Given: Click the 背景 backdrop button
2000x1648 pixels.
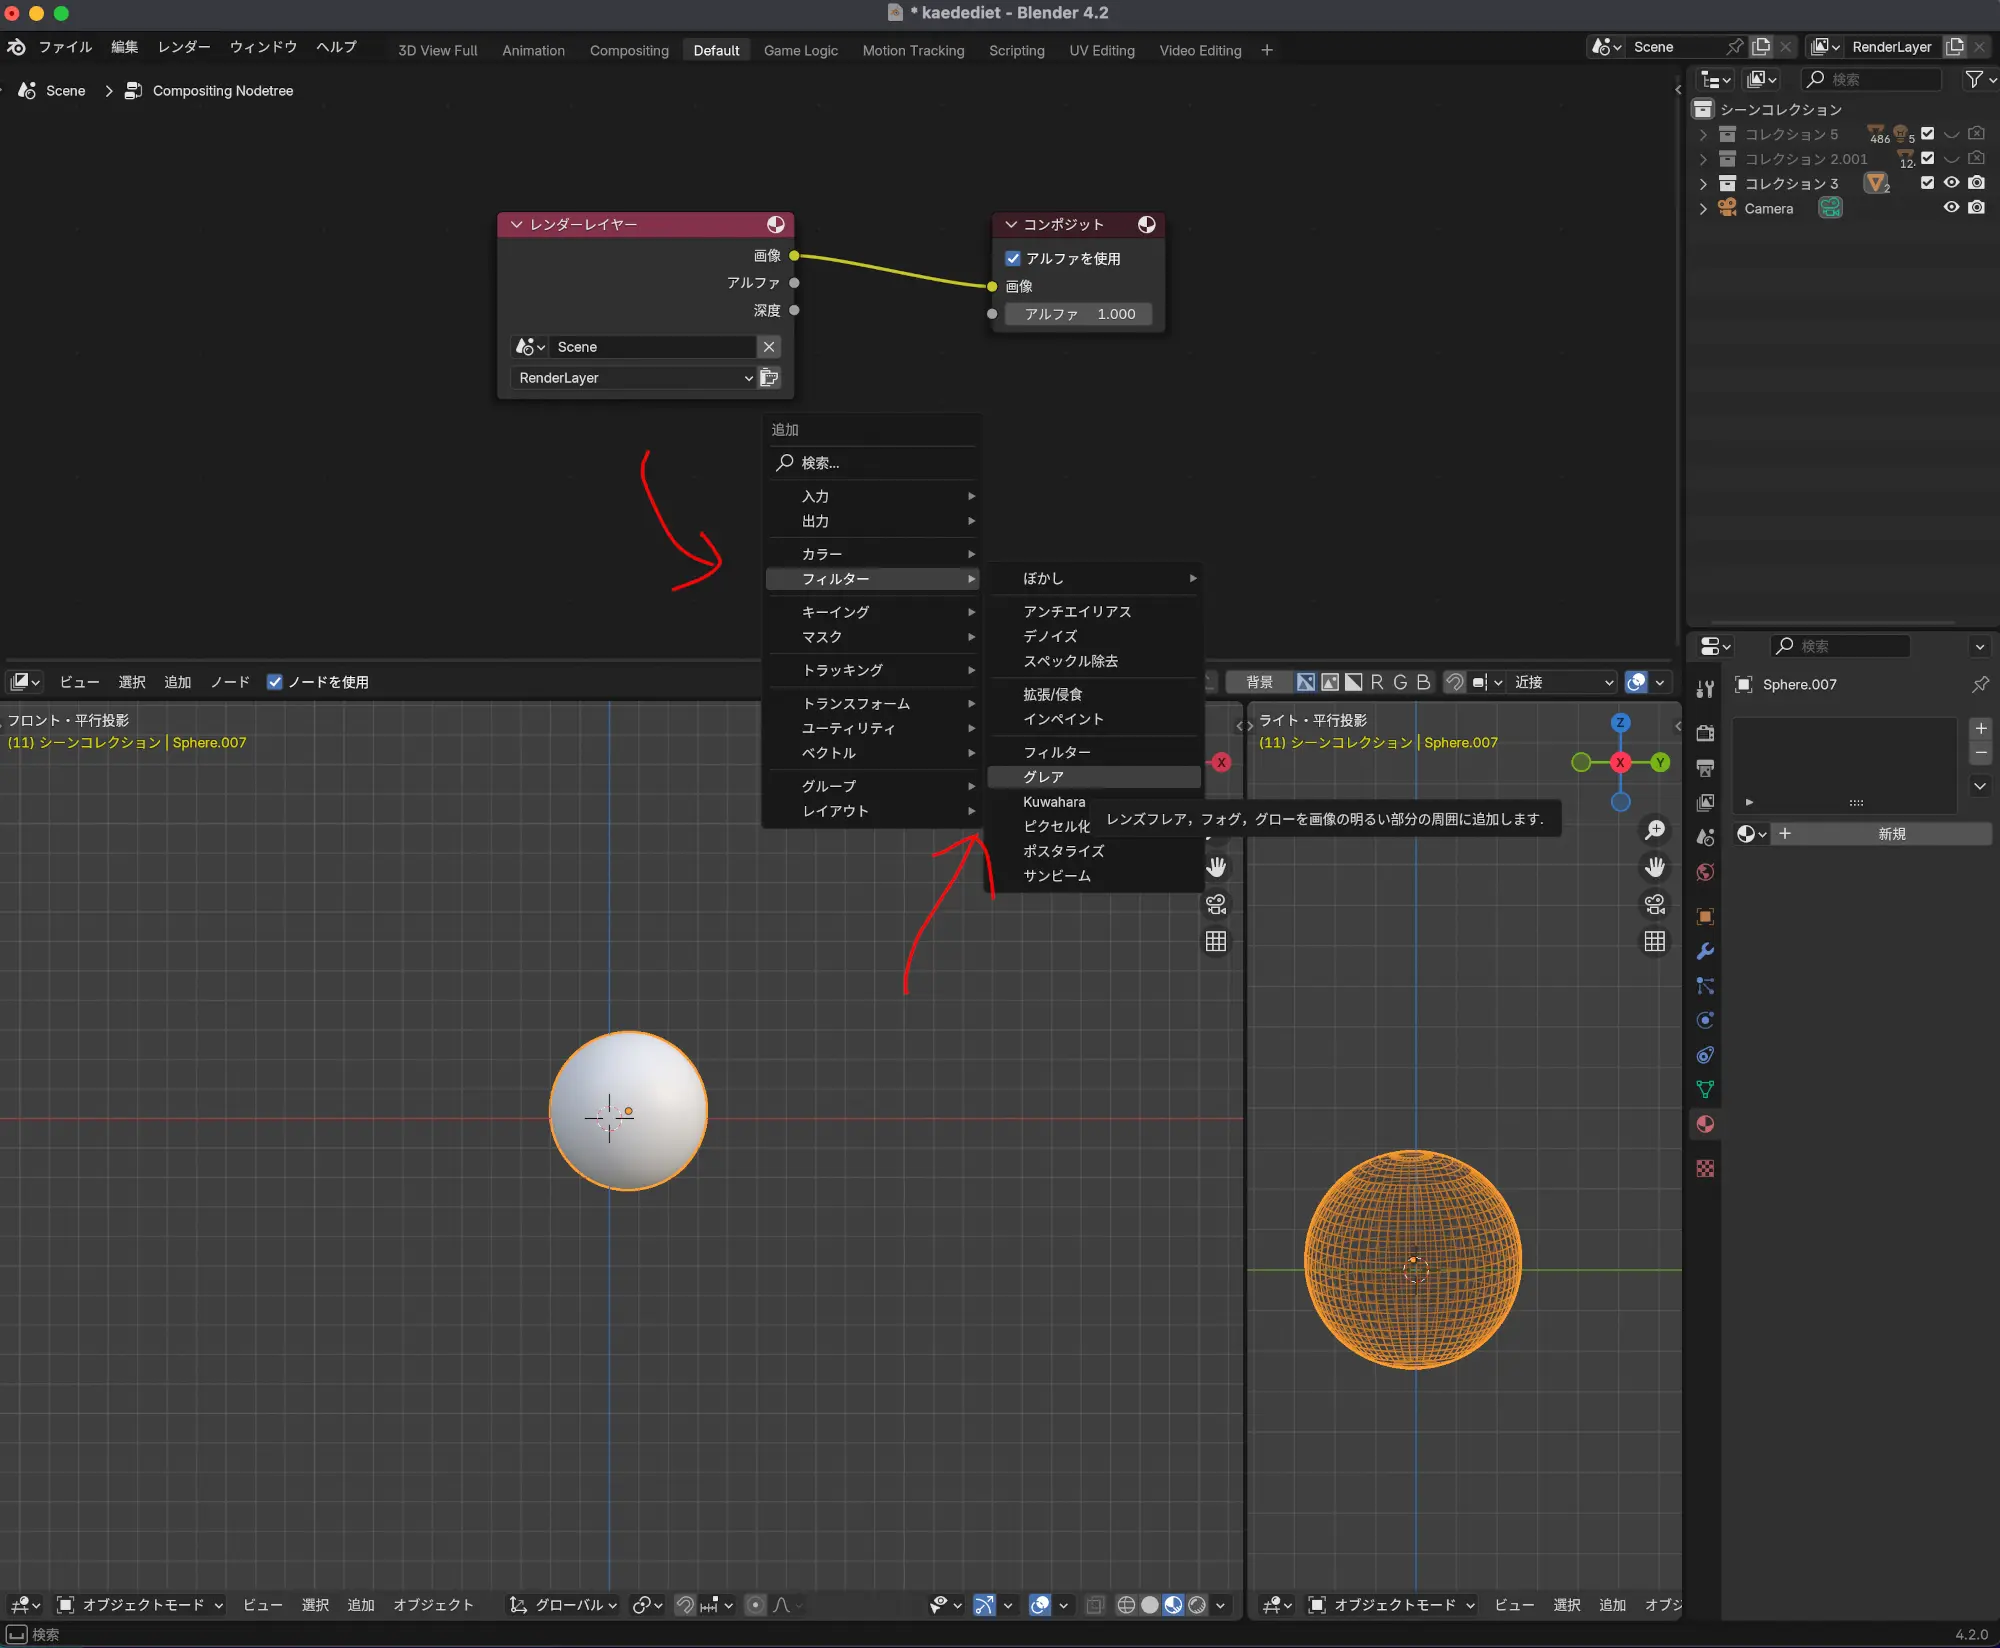Looking at the screenshot, I should [x=1259, y=682].
